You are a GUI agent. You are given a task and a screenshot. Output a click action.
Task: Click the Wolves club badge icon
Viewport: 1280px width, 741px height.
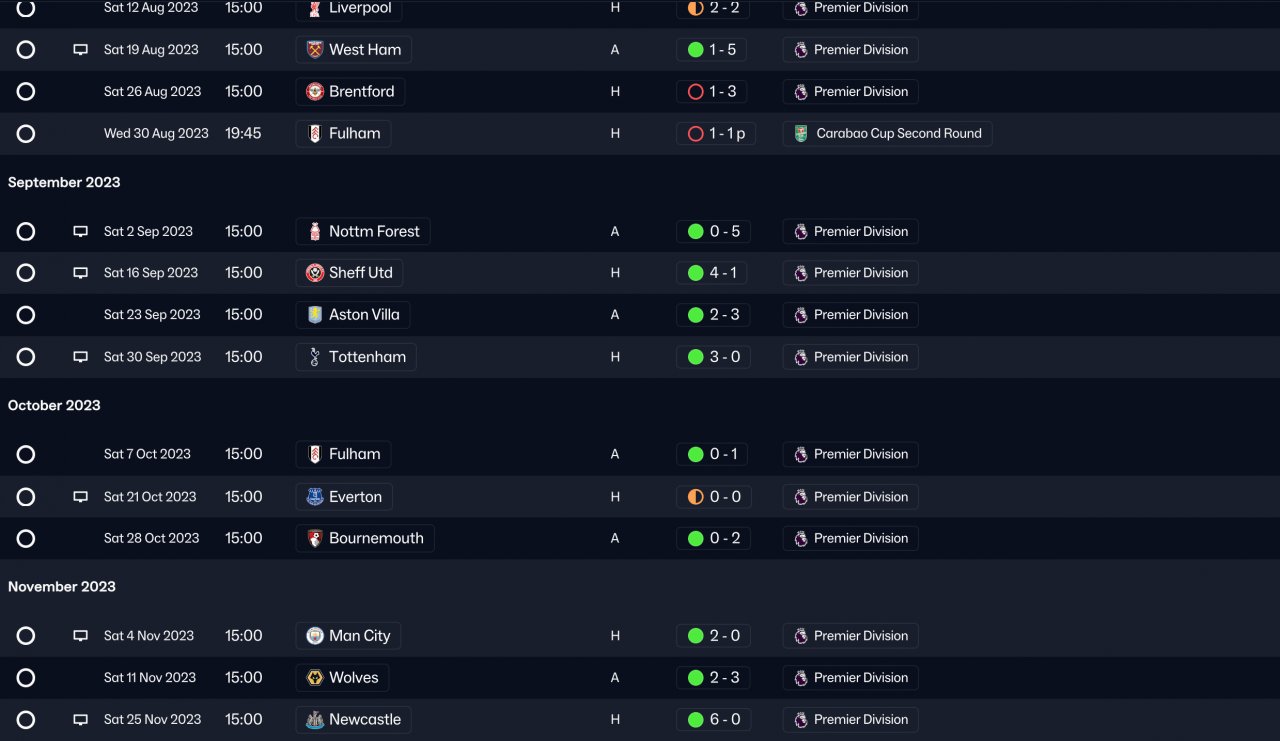(x=315, y=678)
